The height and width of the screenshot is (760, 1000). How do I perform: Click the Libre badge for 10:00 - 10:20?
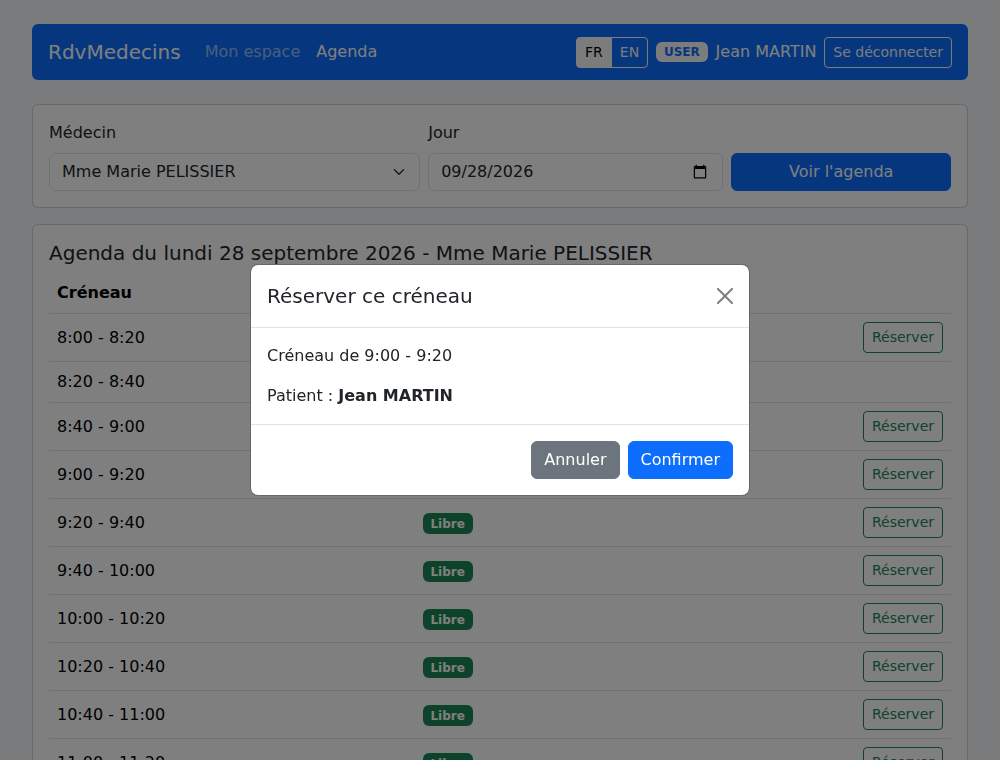[448, 619]
